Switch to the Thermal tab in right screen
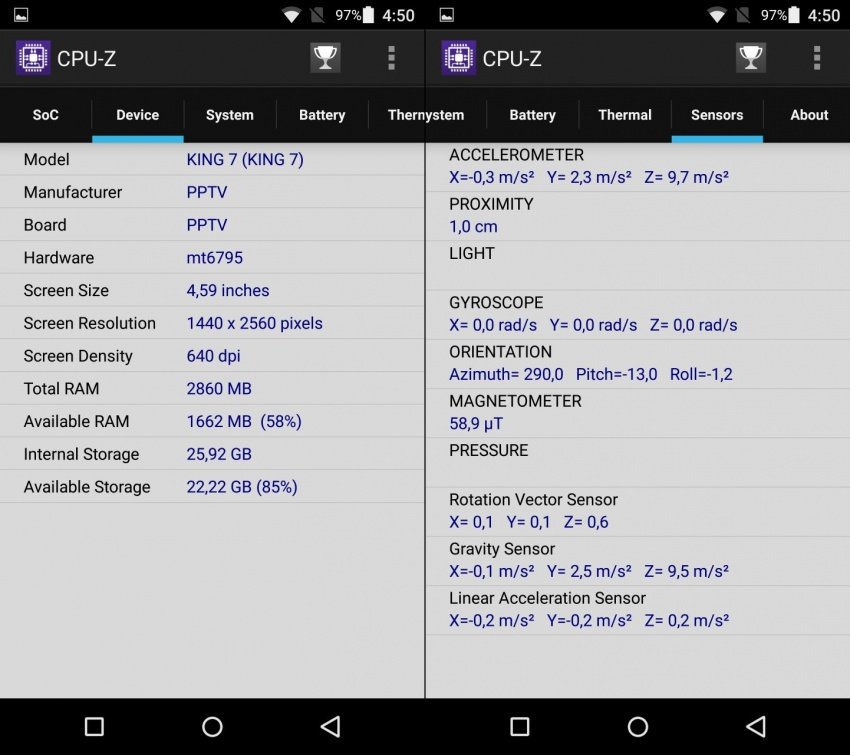 point(625,115)
